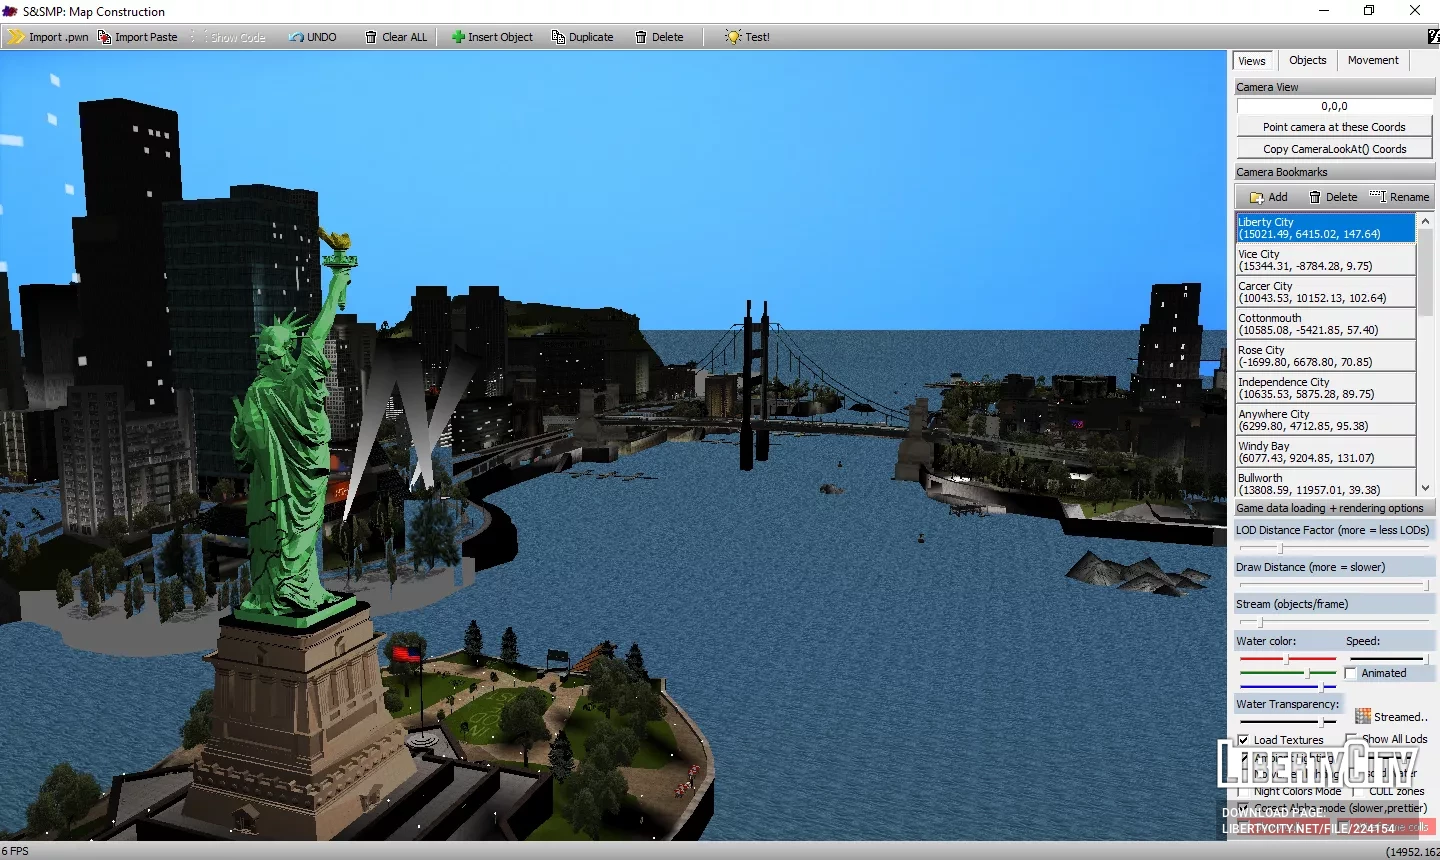Select the Cottonmouth bookmark

[x=1326, y=324]
